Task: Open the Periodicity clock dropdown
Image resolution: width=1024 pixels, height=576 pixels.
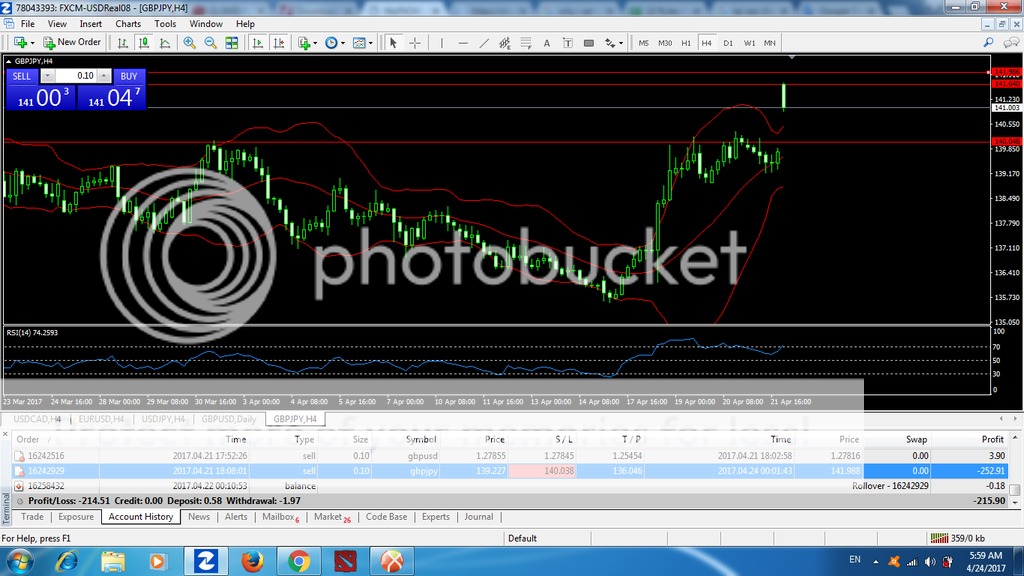Action: (334, 43)
